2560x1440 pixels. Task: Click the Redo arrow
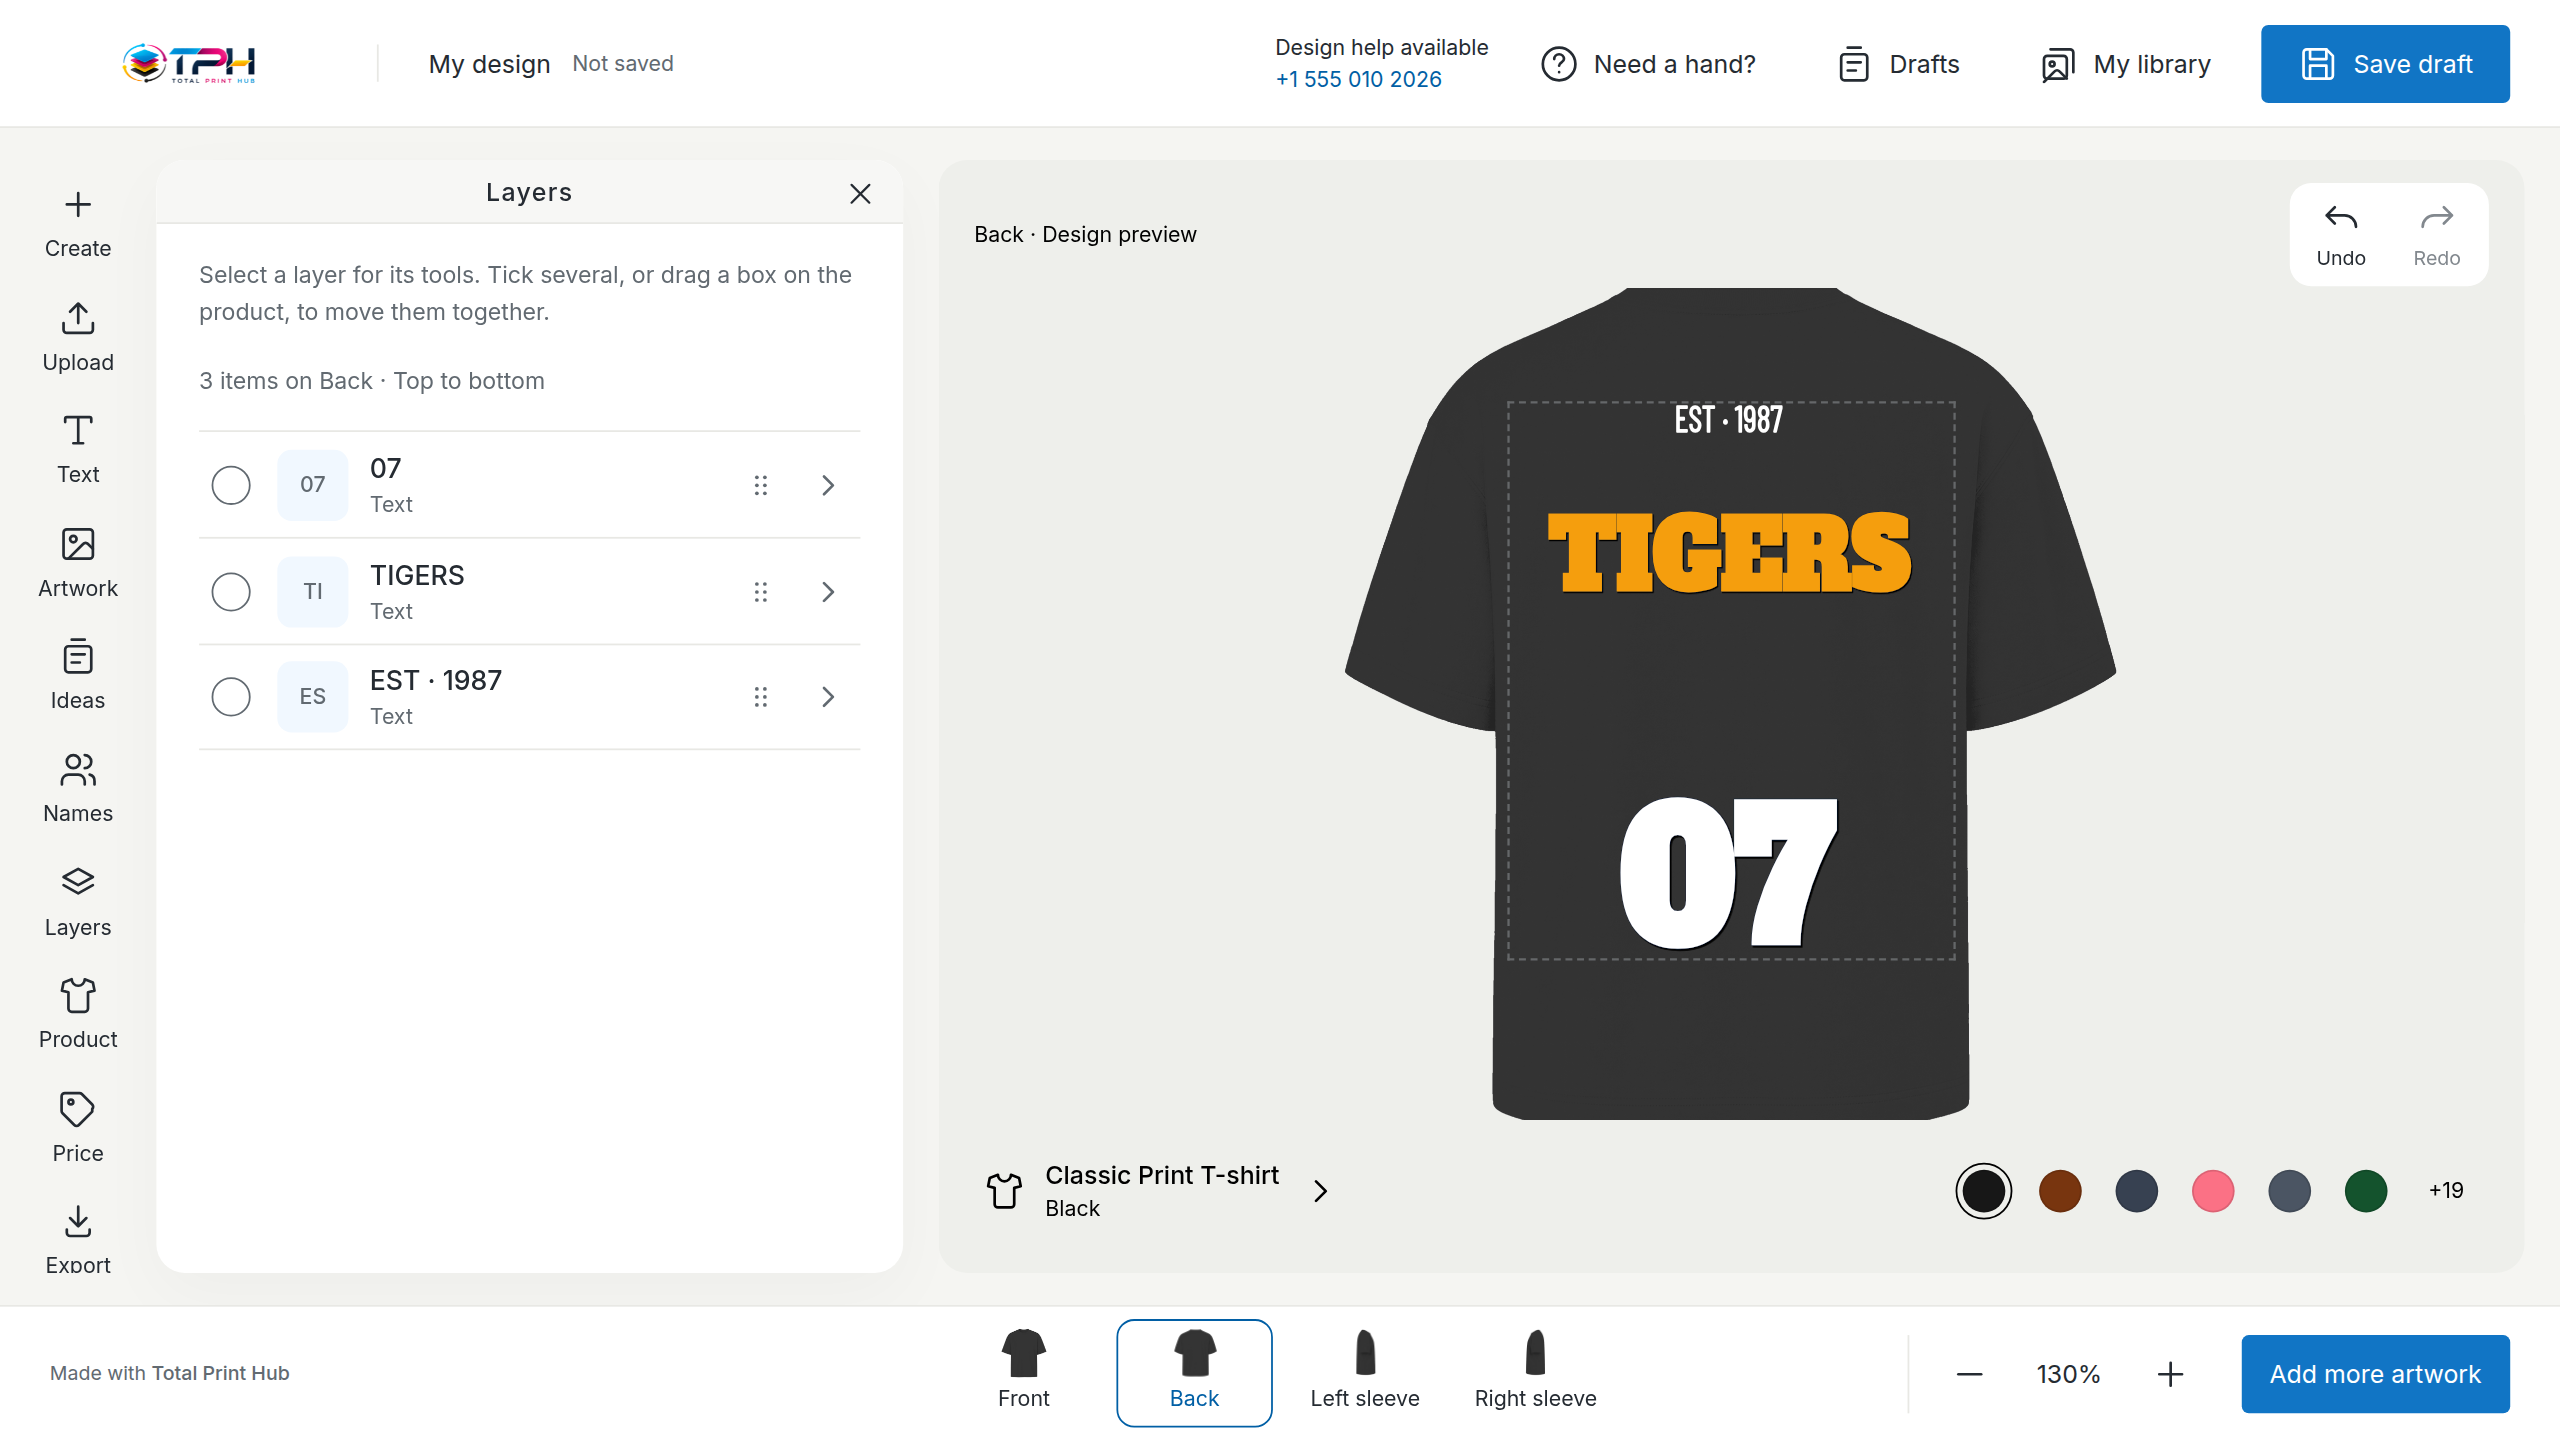point(2436,235)
